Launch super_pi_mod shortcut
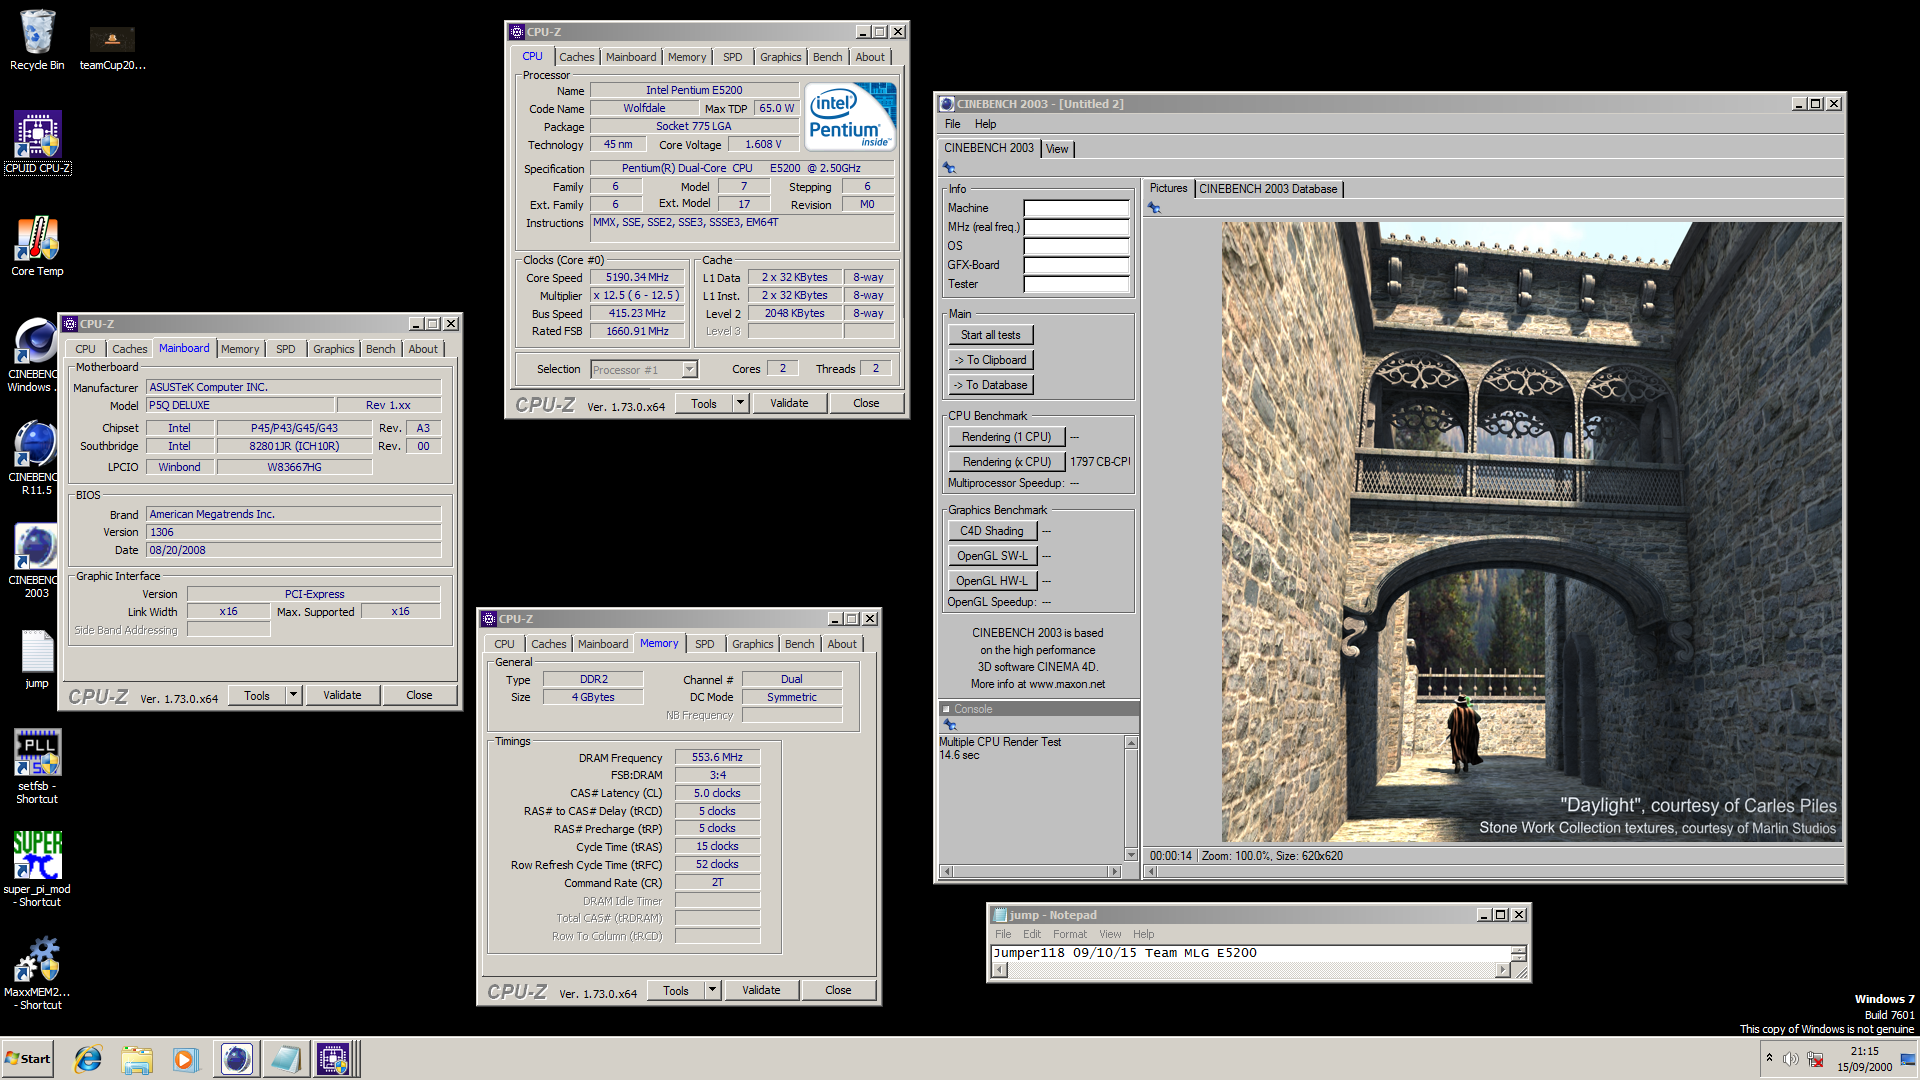The height and width of the screenshot is (1080, 1920). (x=37, y=869)
